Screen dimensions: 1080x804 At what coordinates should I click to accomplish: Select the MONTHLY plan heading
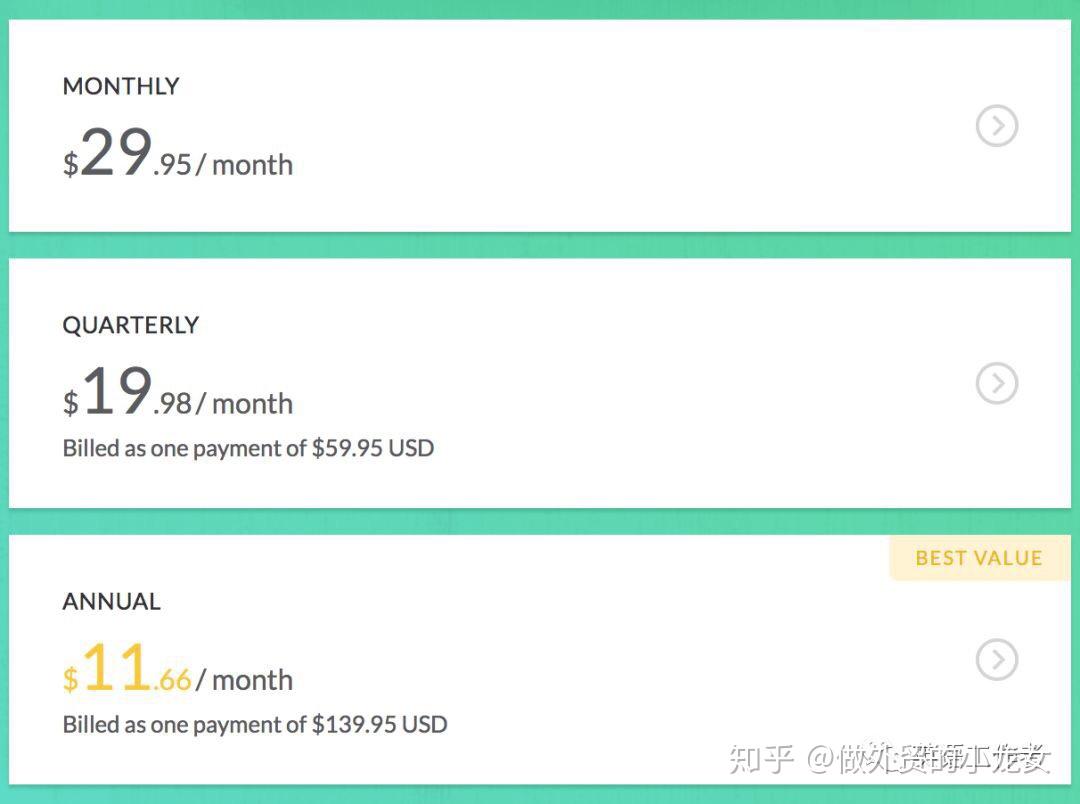(121, 86)
